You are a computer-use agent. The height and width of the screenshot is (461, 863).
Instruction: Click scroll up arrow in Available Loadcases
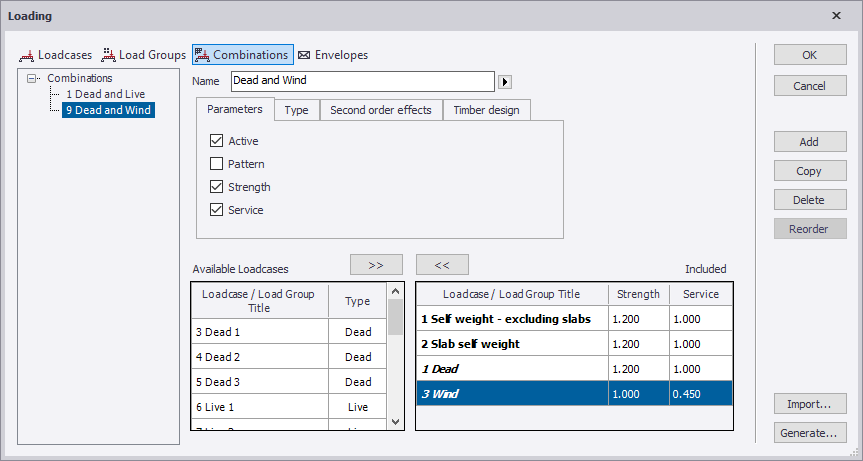point(395,291)
